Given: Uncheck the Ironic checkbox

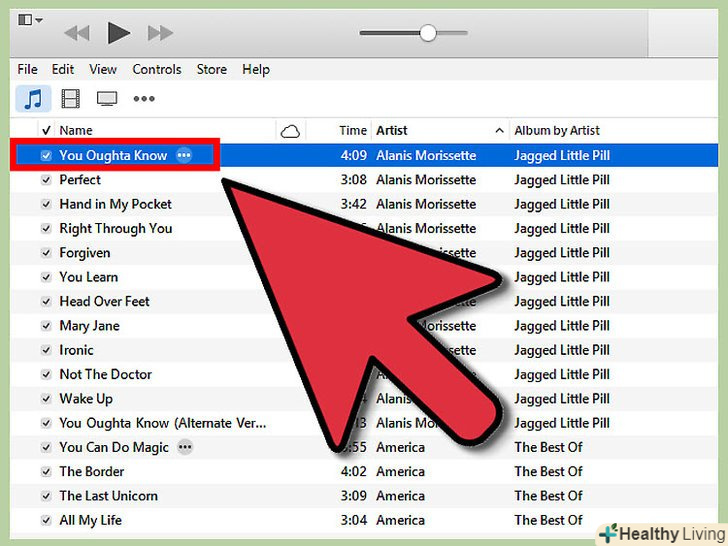Looking at the screenshot, I should tap(46, 350).
